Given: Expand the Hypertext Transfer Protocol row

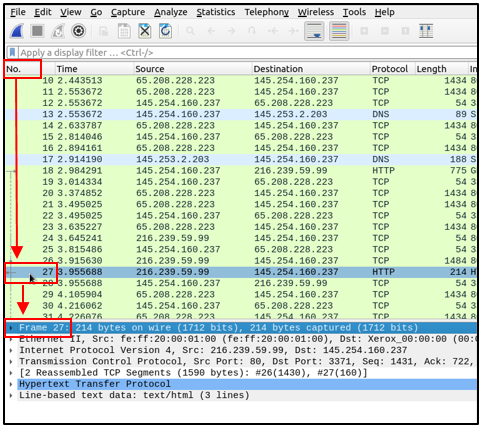Looking at the screenshot, I should (x=11, y=384).
